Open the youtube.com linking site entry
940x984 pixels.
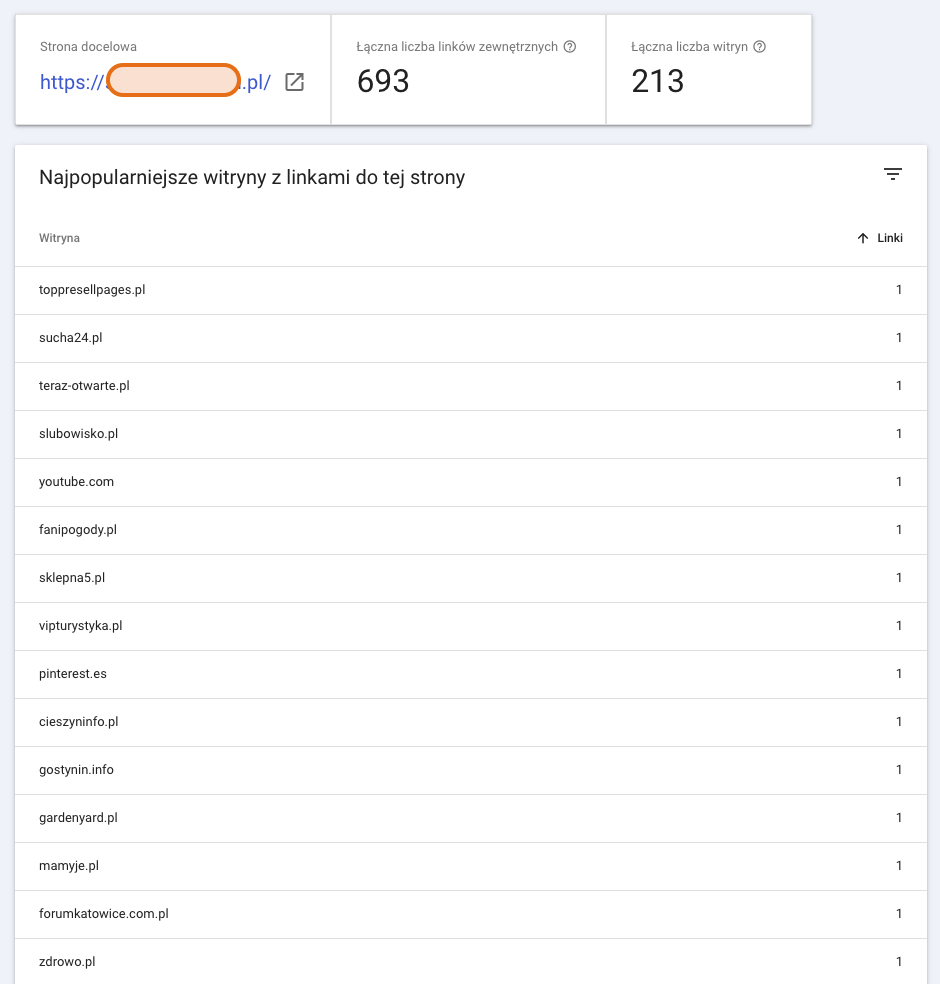click(x=76, y=482)
